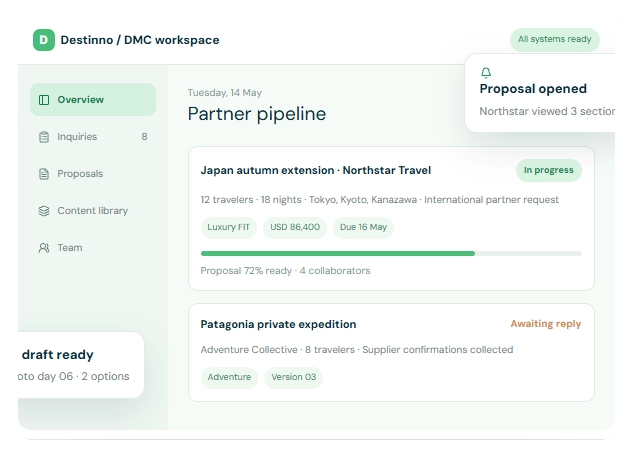Select the Luxury FIT tag
Viewport: 634px width, 450px height.
pyautogui.click(x=228, y=227)
